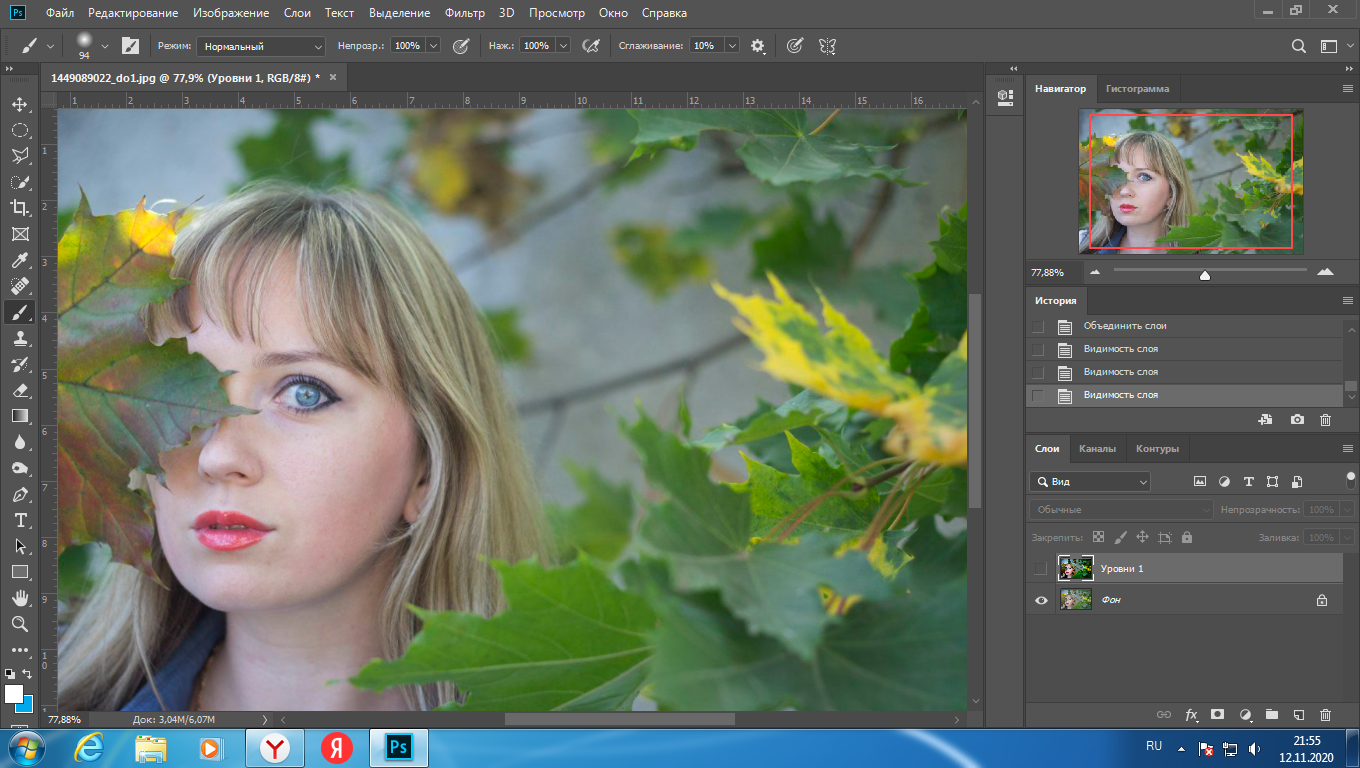The image size is (1360, 768).
Task: Switch to the Каналы tab
Action: (x=1097, y=449)
